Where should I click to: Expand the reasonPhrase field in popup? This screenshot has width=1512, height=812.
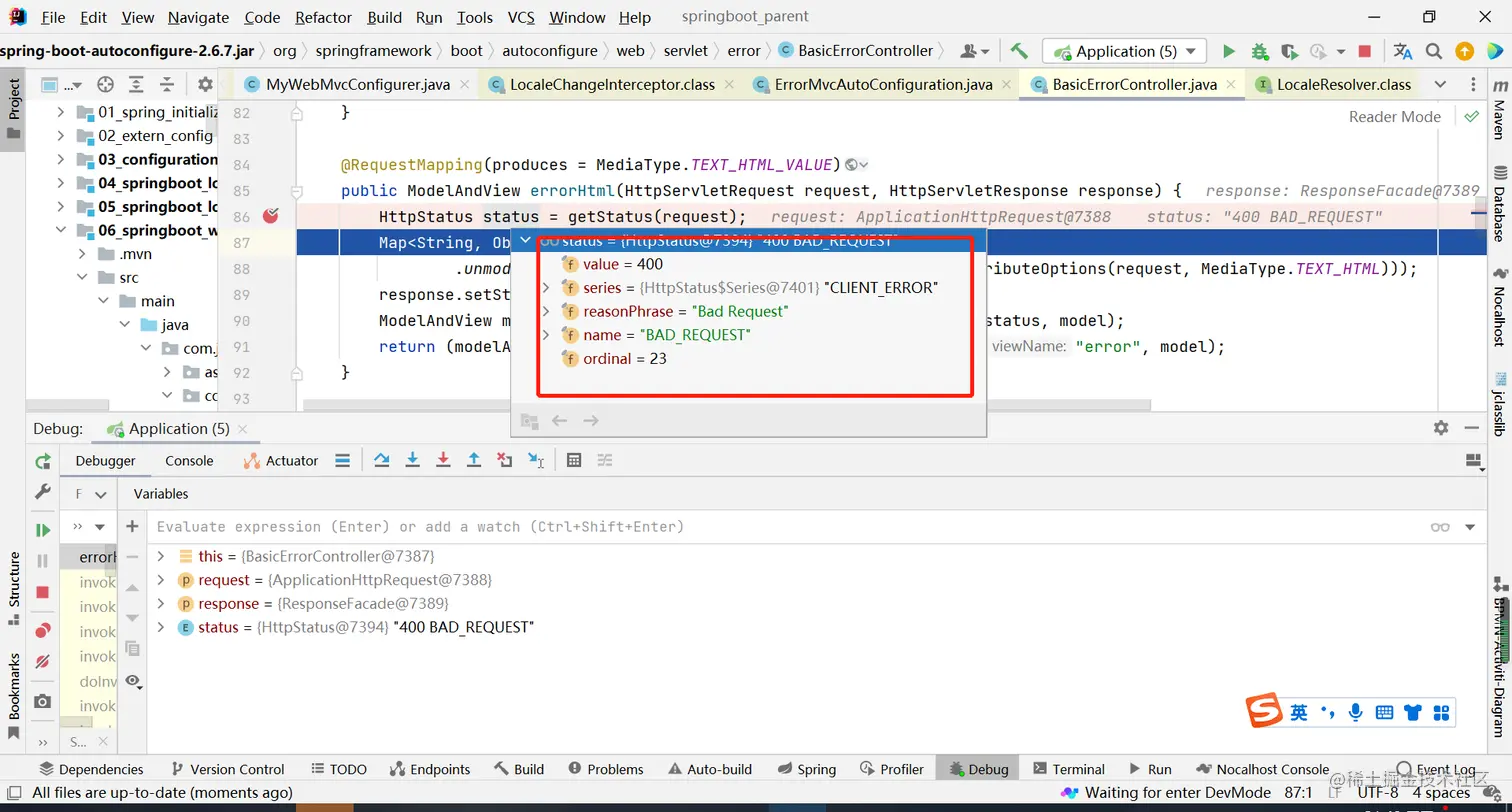[x=546, y=311]
